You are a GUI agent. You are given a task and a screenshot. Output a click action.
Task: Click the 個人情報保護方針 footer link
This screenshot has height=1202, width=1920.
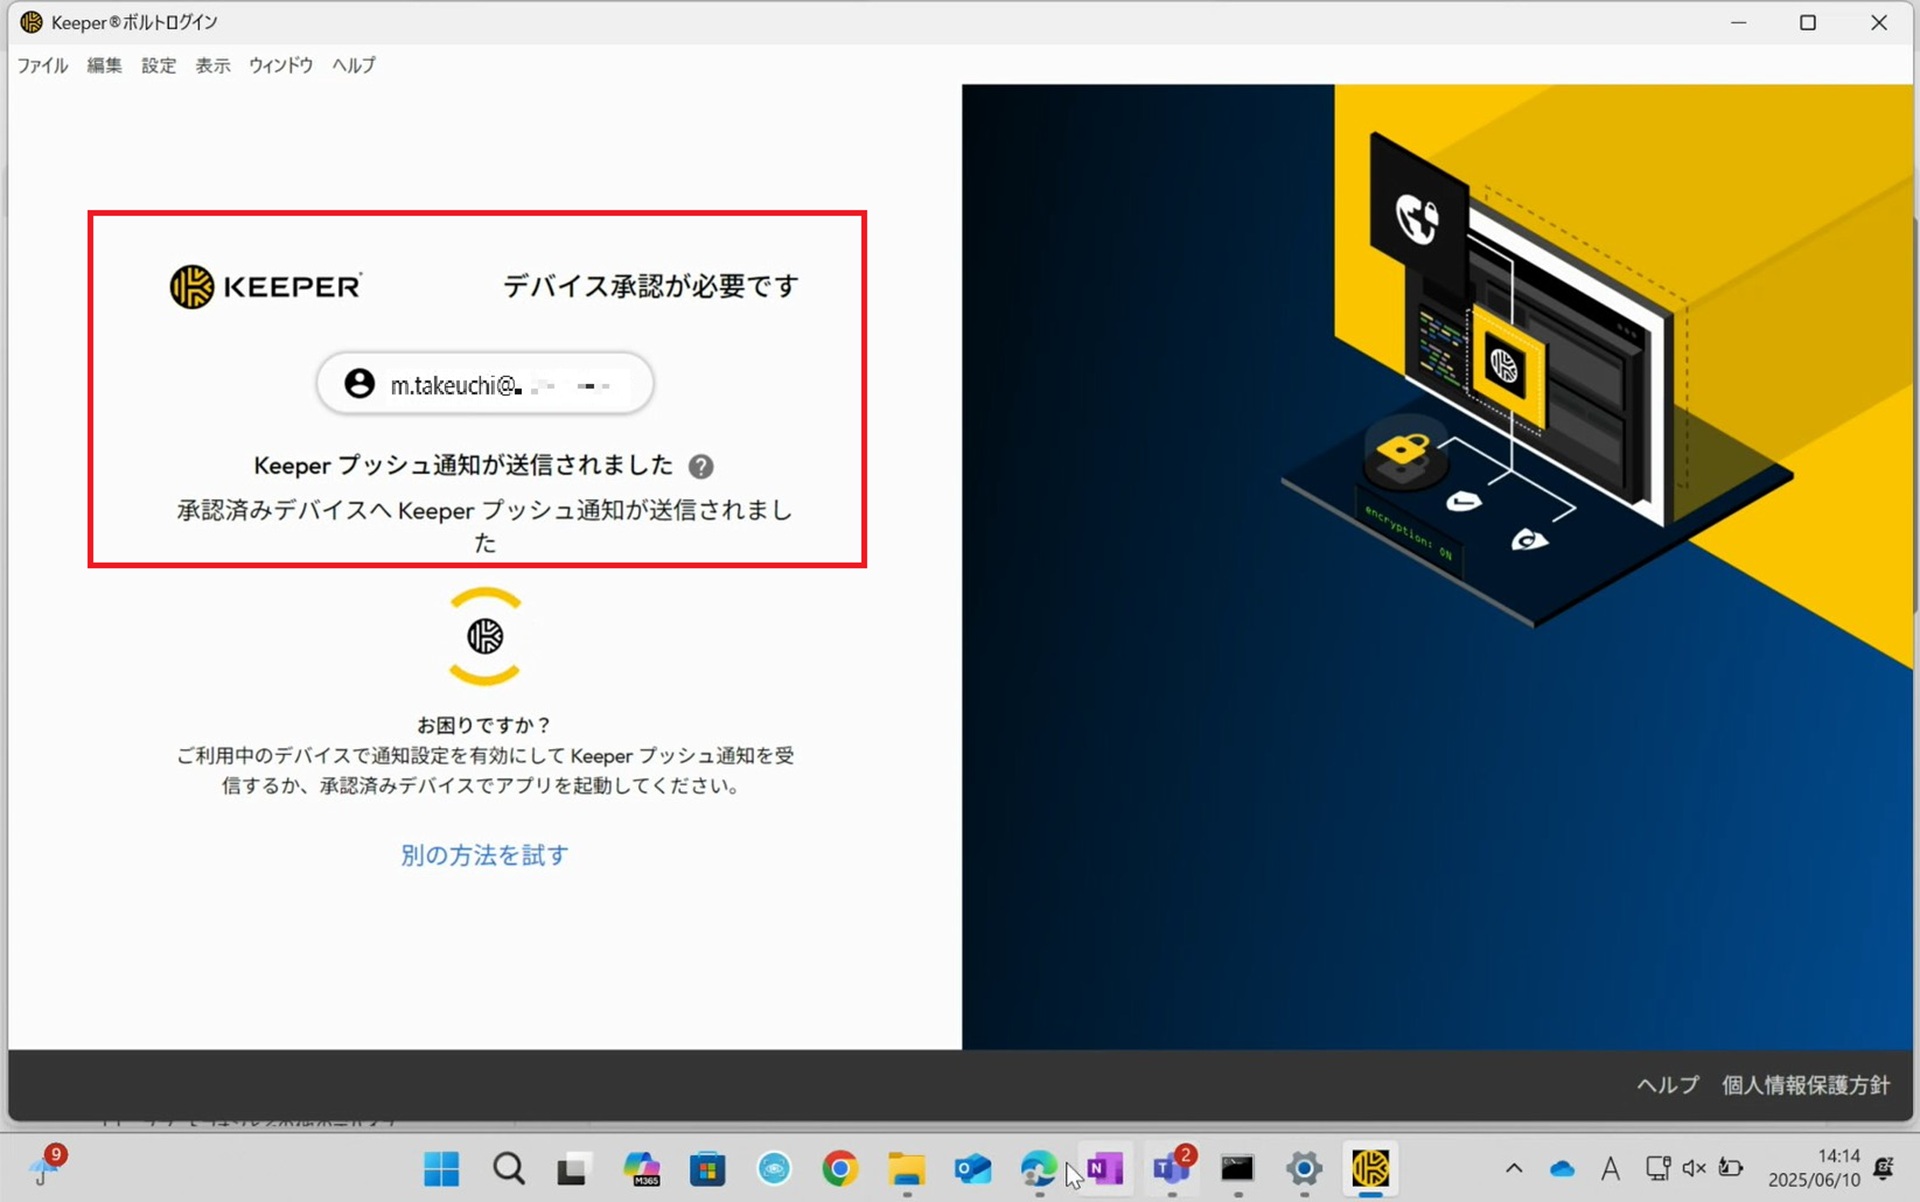pos(1805,1085)
